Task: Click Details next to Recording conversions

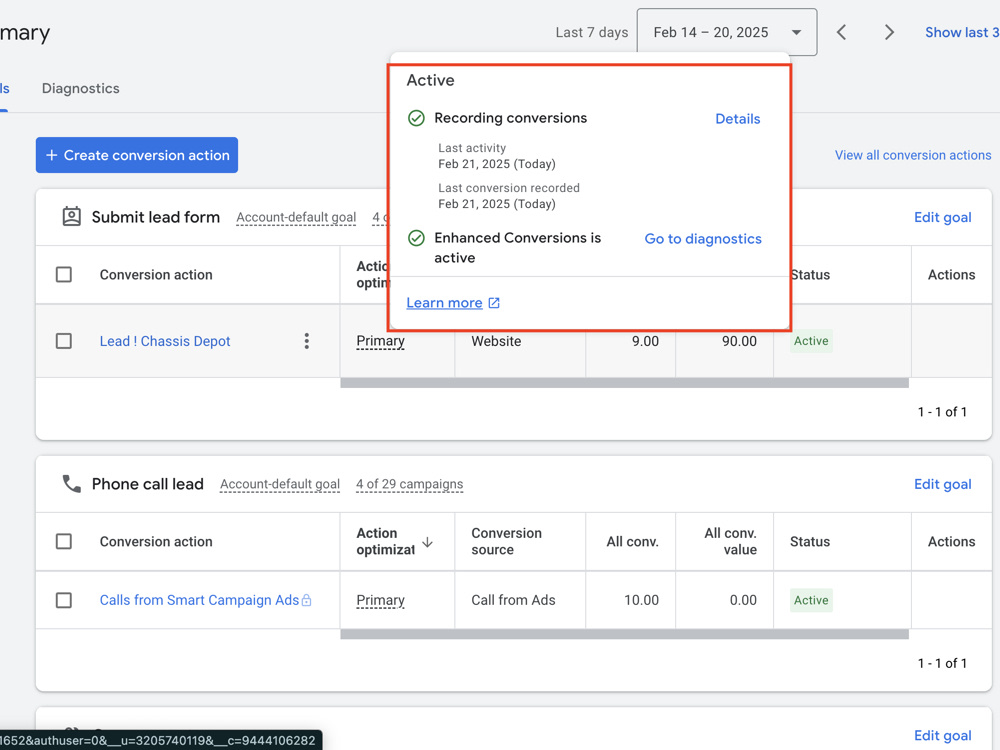Action: pyautogui.click(x=737, y=119)
